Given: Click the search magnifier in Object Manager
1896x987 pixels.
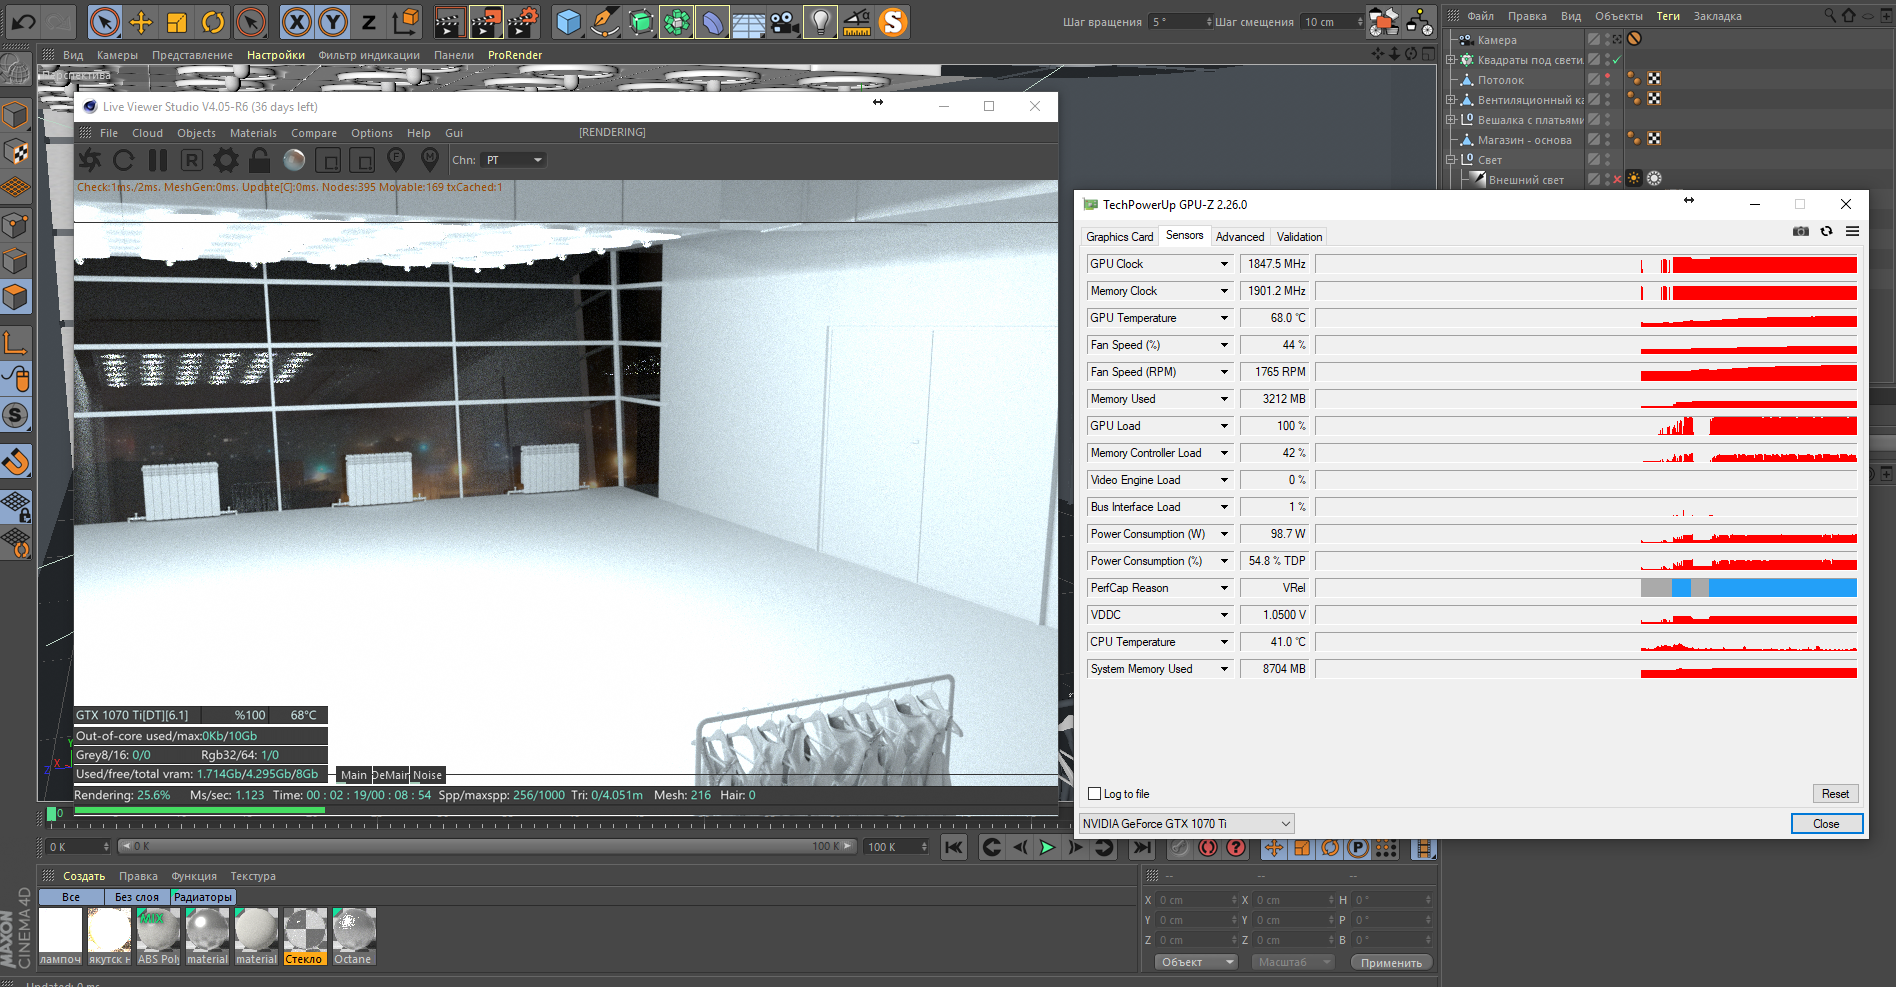Looking at the screenshot, I should (1830, 15).
